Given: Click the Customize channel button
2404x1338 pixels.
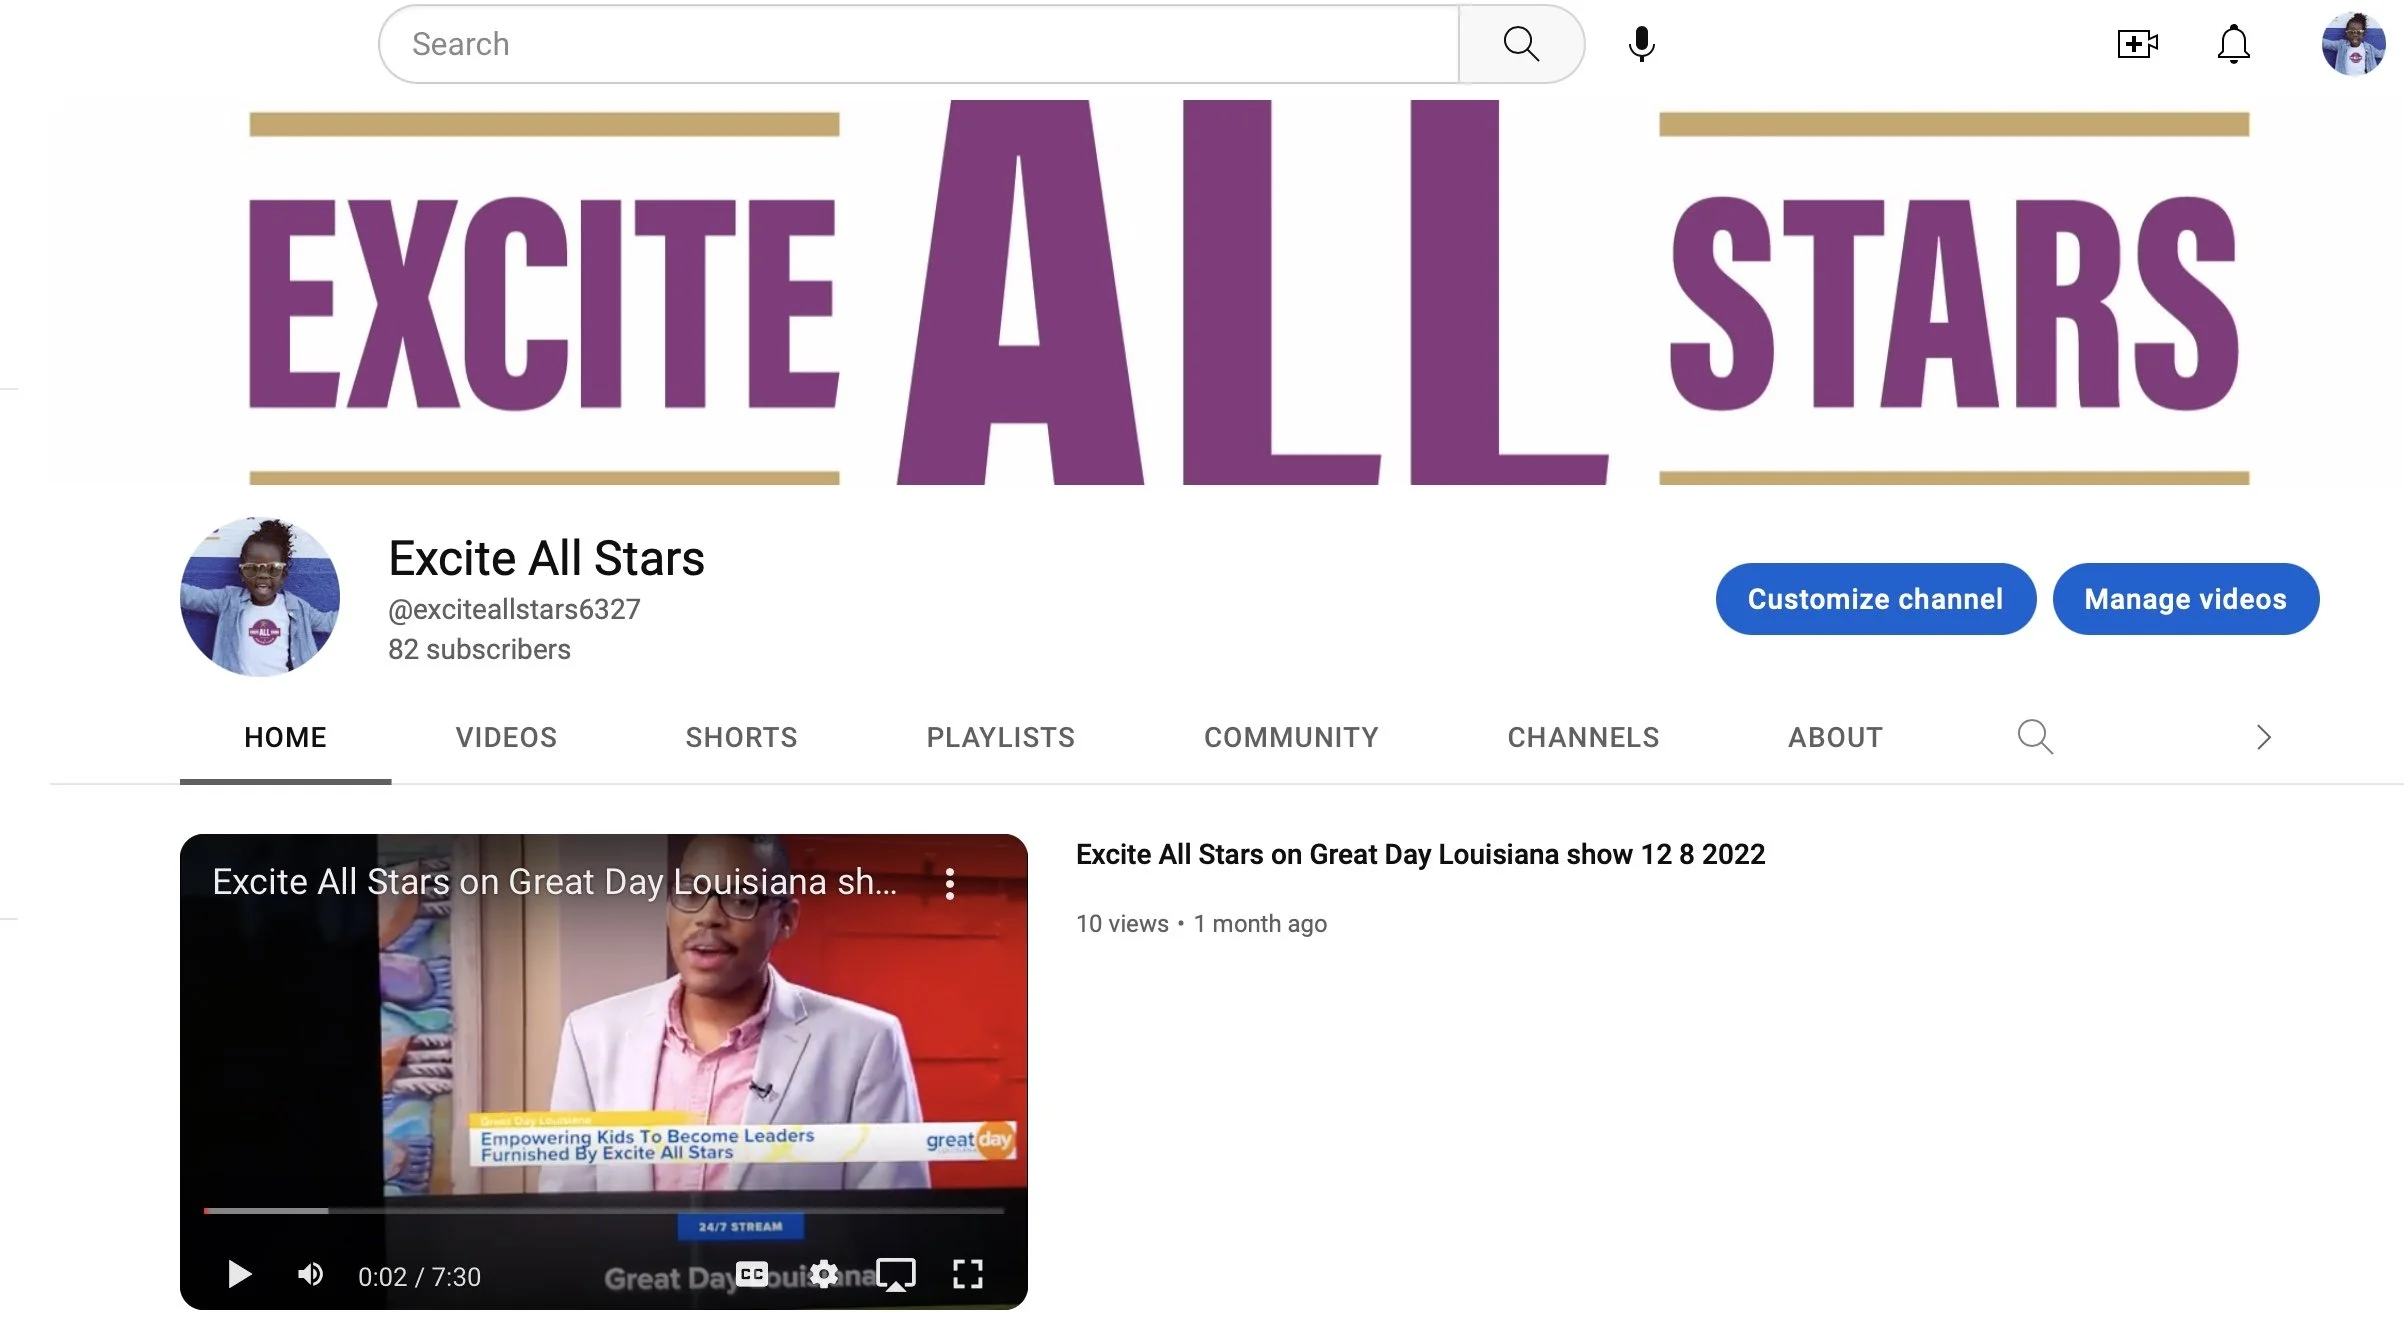Looking at the screenshot, I should [x=1875, y=599].
